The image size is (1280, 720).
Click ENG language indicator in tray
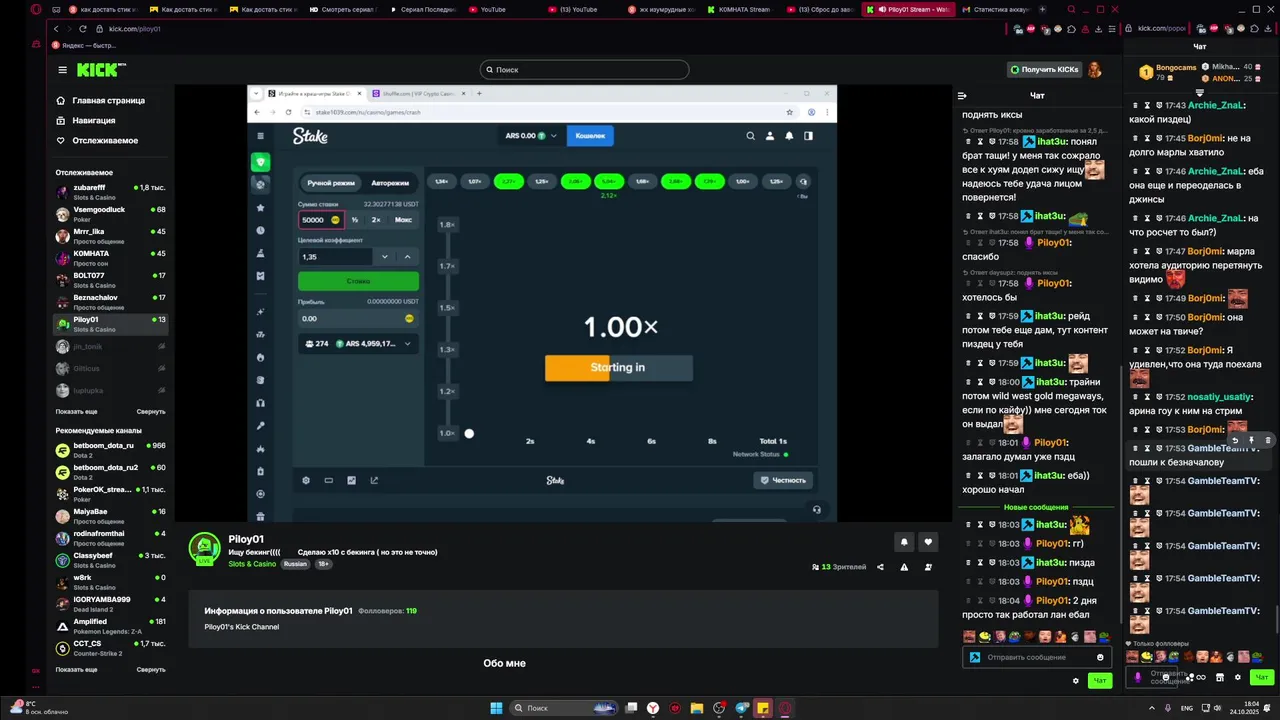pos(1186,708)
